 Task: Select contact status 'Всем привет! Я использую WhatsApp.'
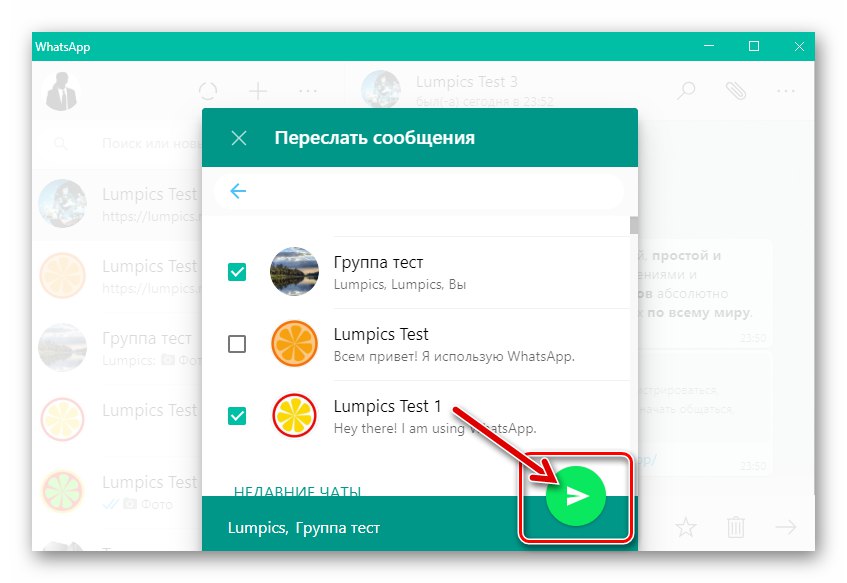[x=454, y=356]
